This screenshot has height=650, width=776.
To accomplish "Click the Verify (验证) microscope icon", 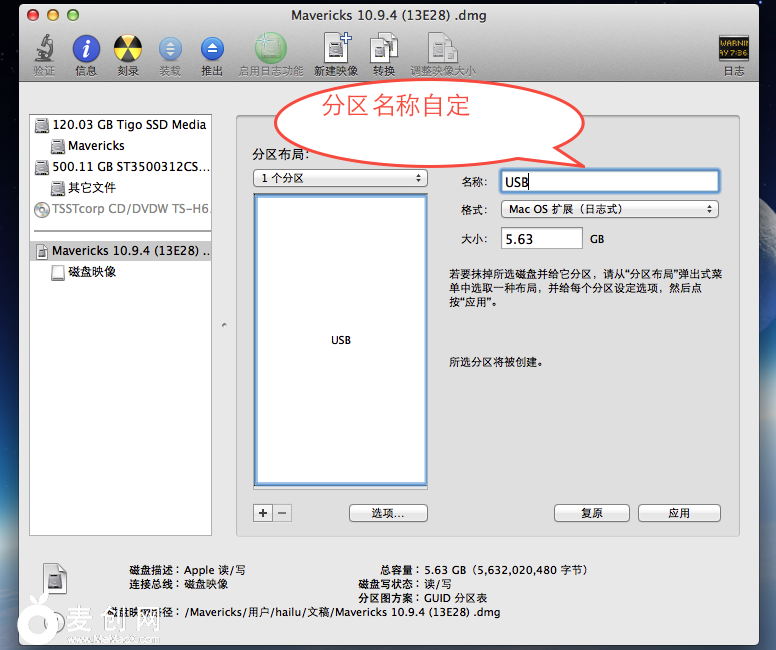I will coord(44,50).
